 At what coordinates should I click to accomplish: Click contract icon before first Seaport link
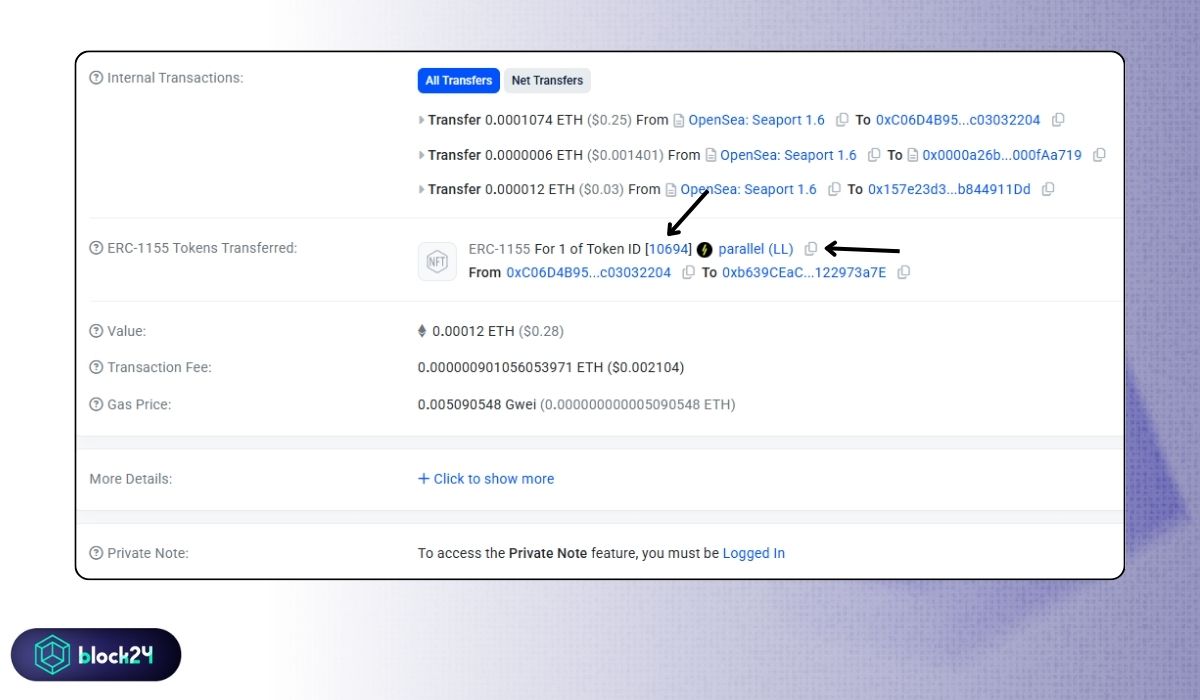pos(680,120)
